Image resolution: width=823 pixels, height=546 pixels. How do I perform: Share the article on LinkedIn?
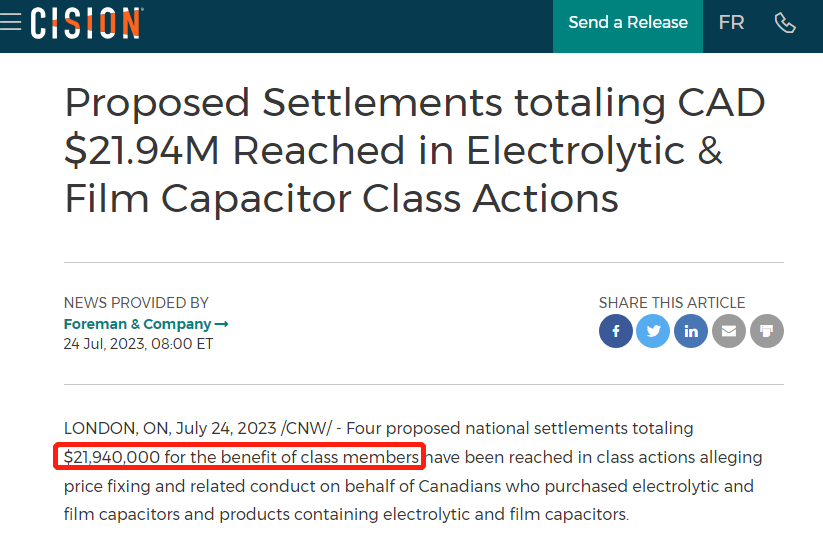[691, 331]
